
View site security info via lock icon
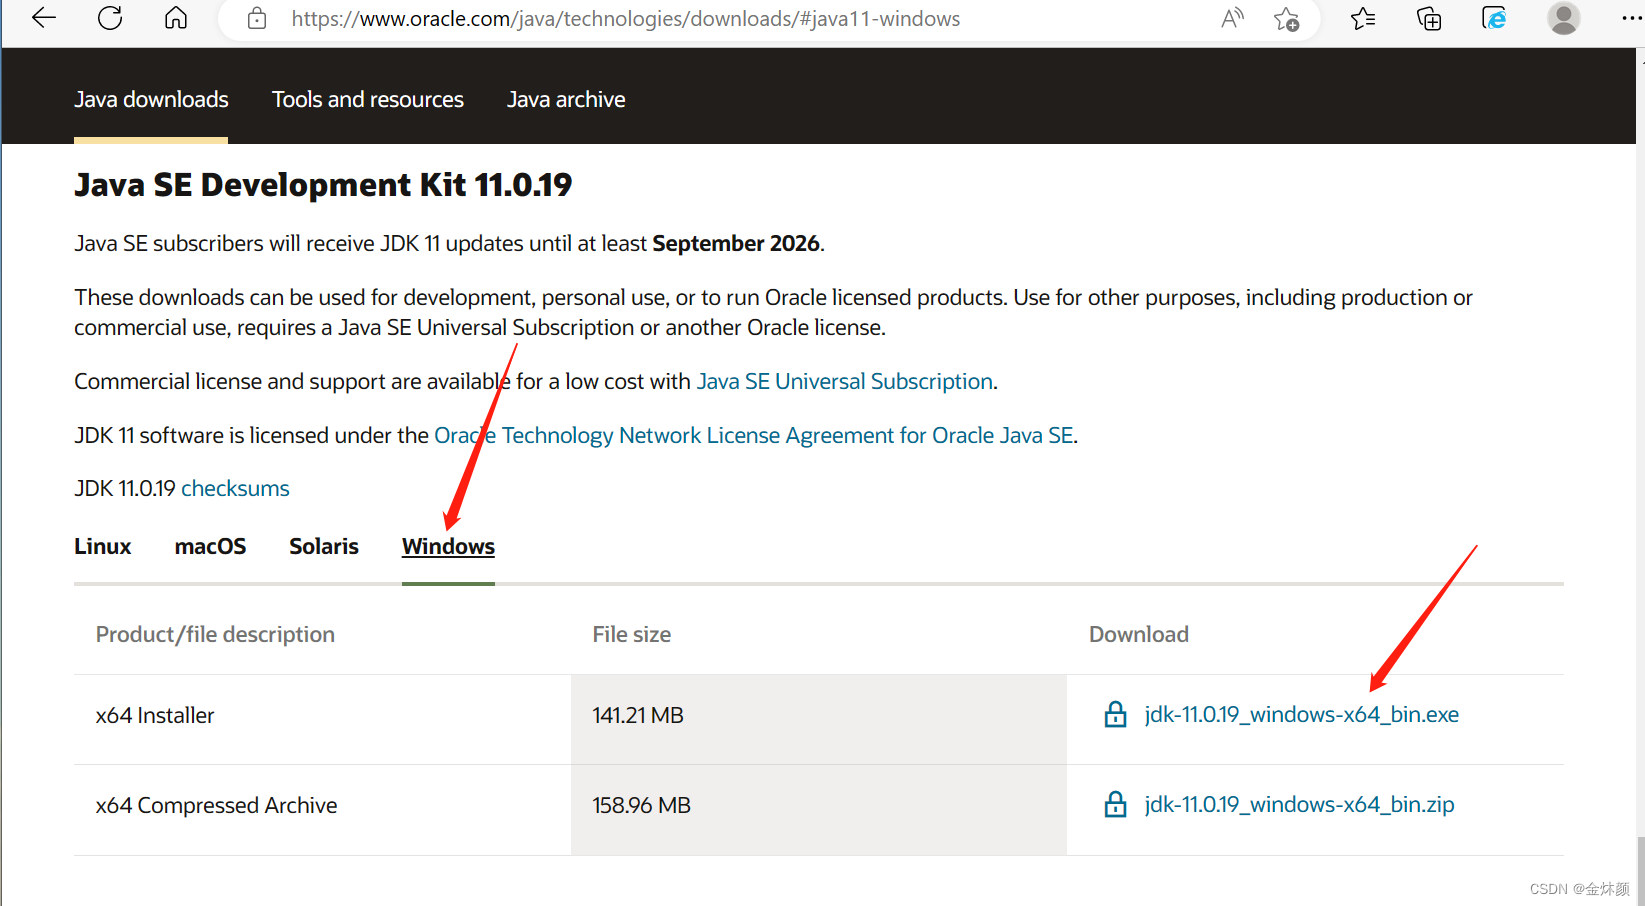coord(257,18)
